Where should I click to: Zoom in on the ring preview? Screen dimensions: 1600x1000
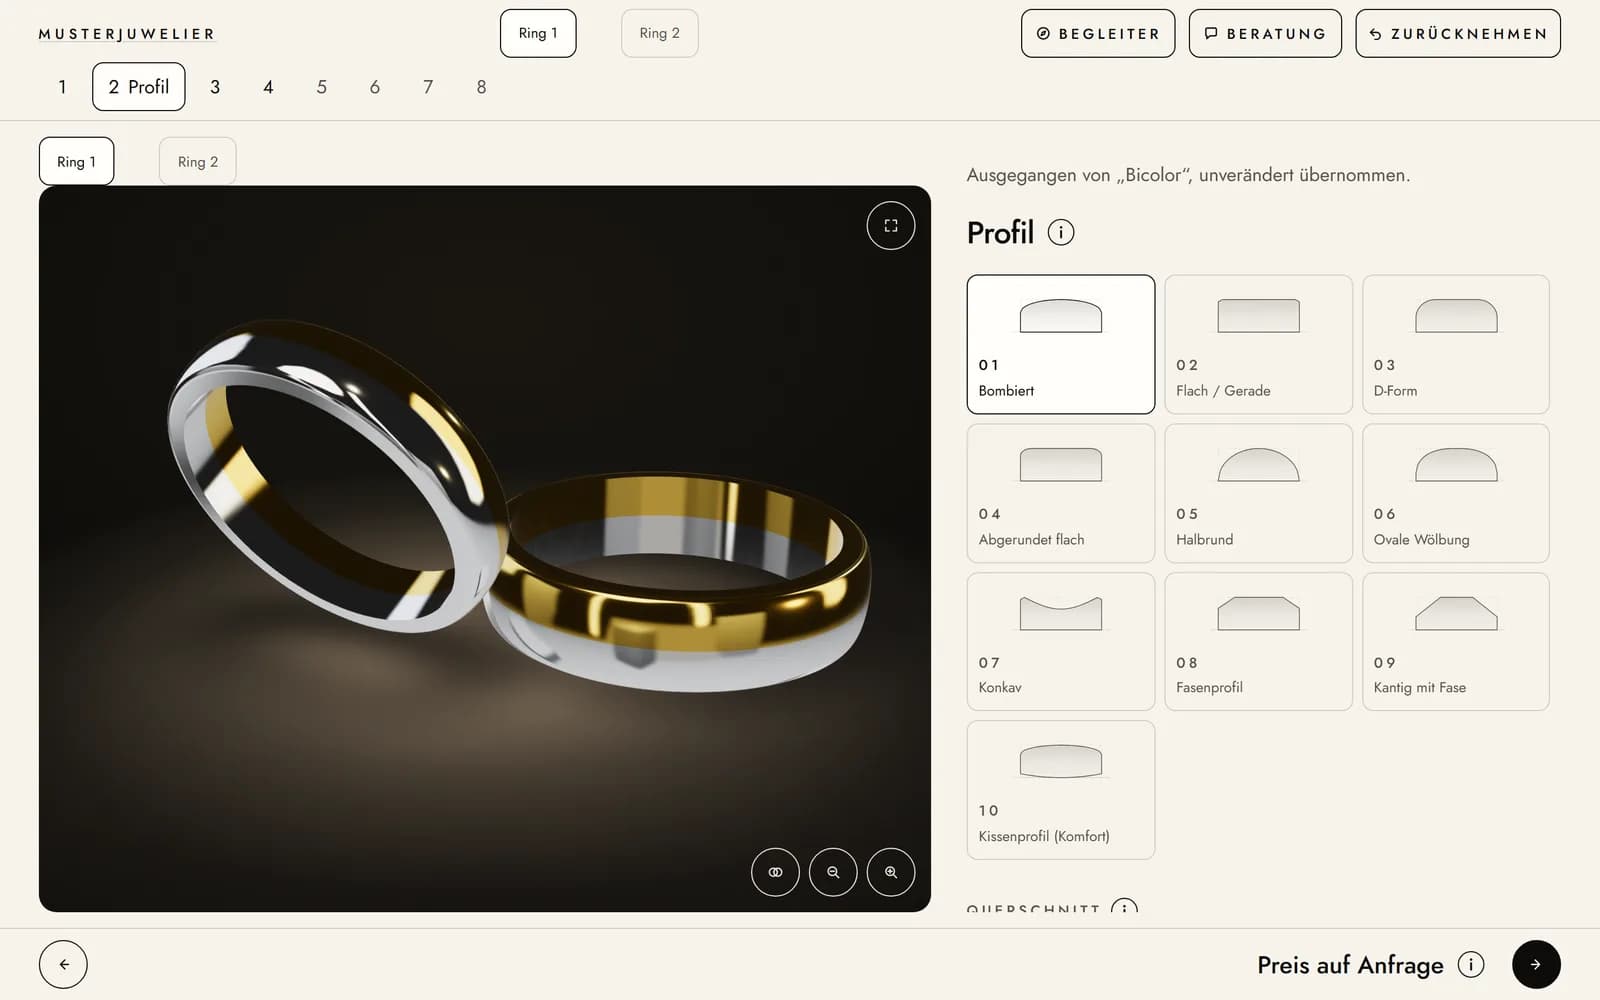pyautogui.click(x=891, y=872)
